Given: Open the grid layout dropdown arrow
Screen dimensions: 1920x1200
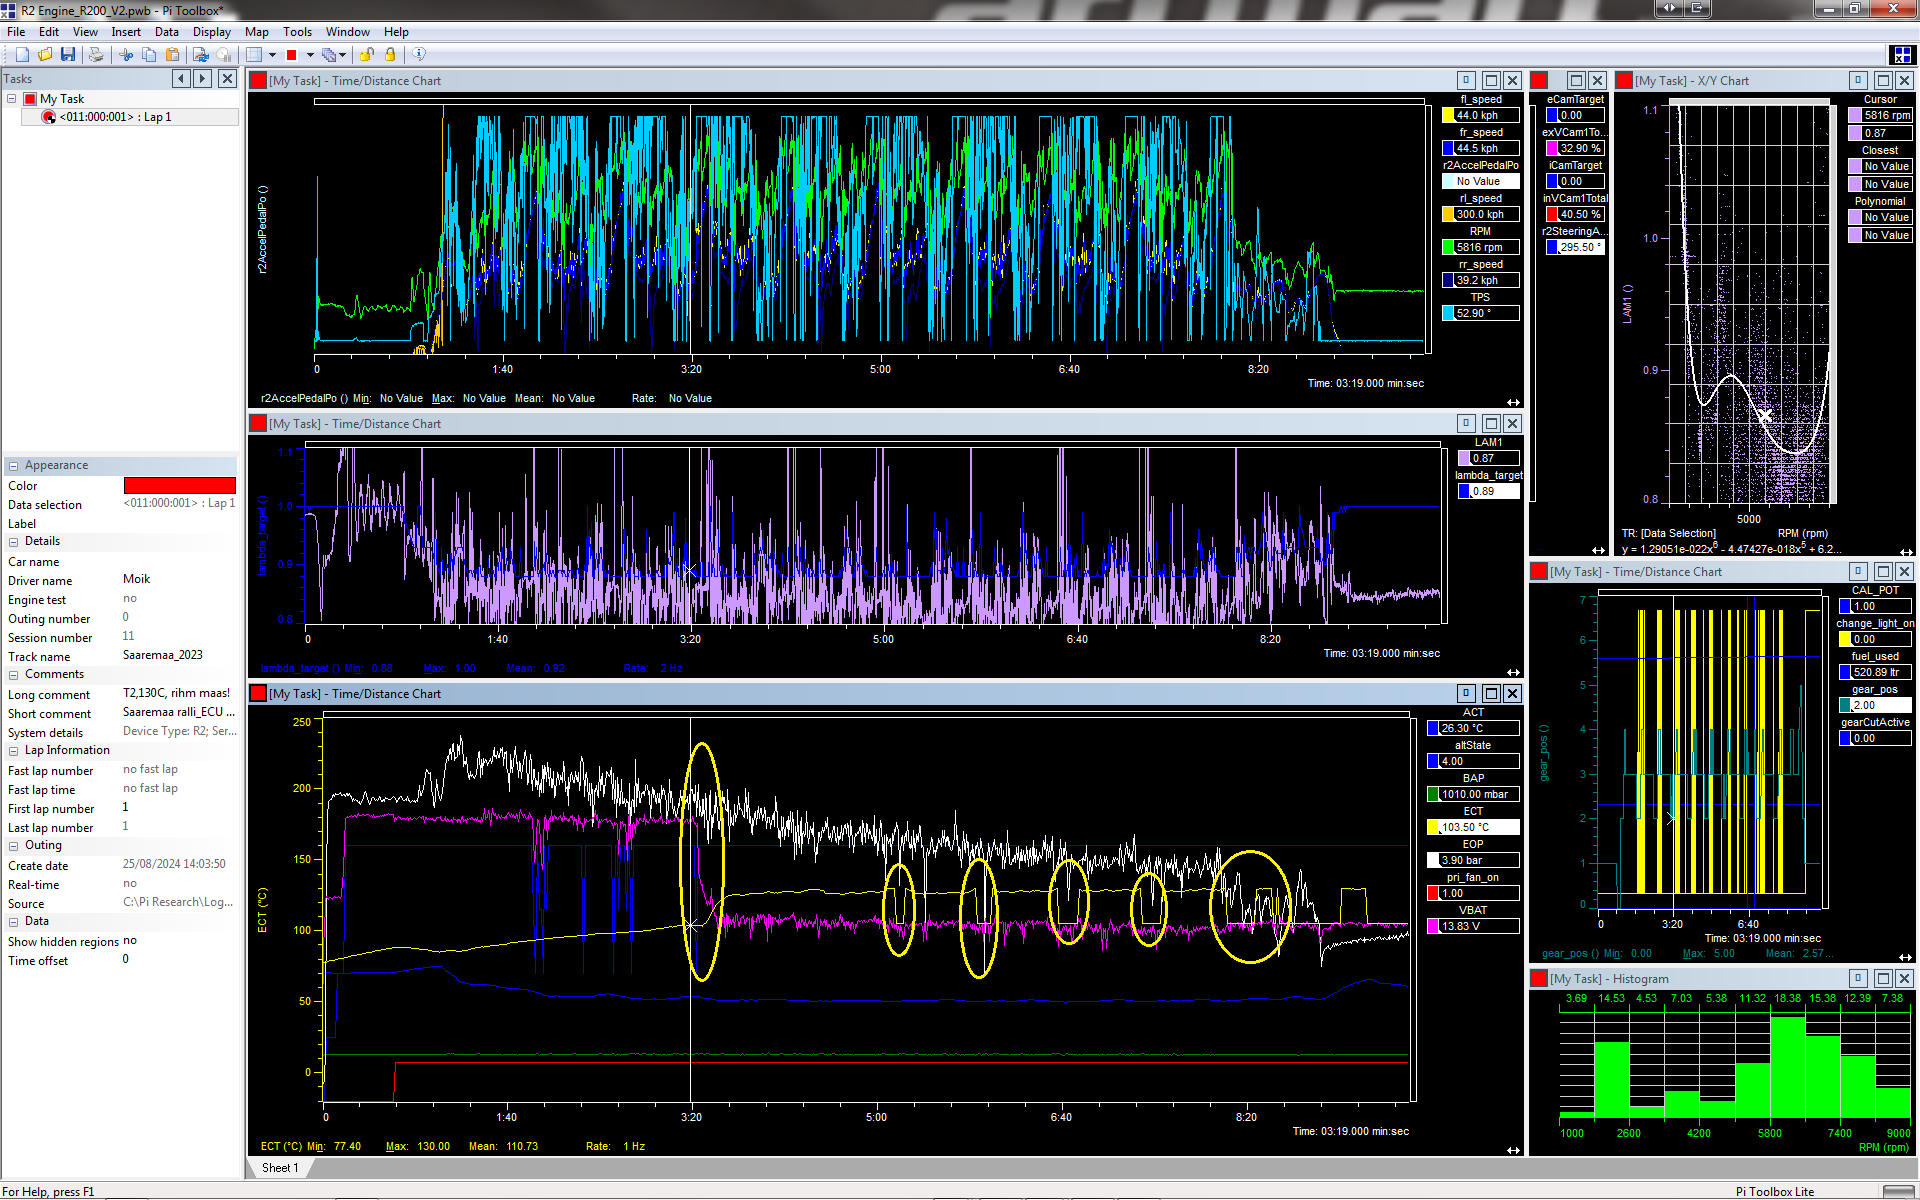Looking at the screenshot, I should [272, 55].
